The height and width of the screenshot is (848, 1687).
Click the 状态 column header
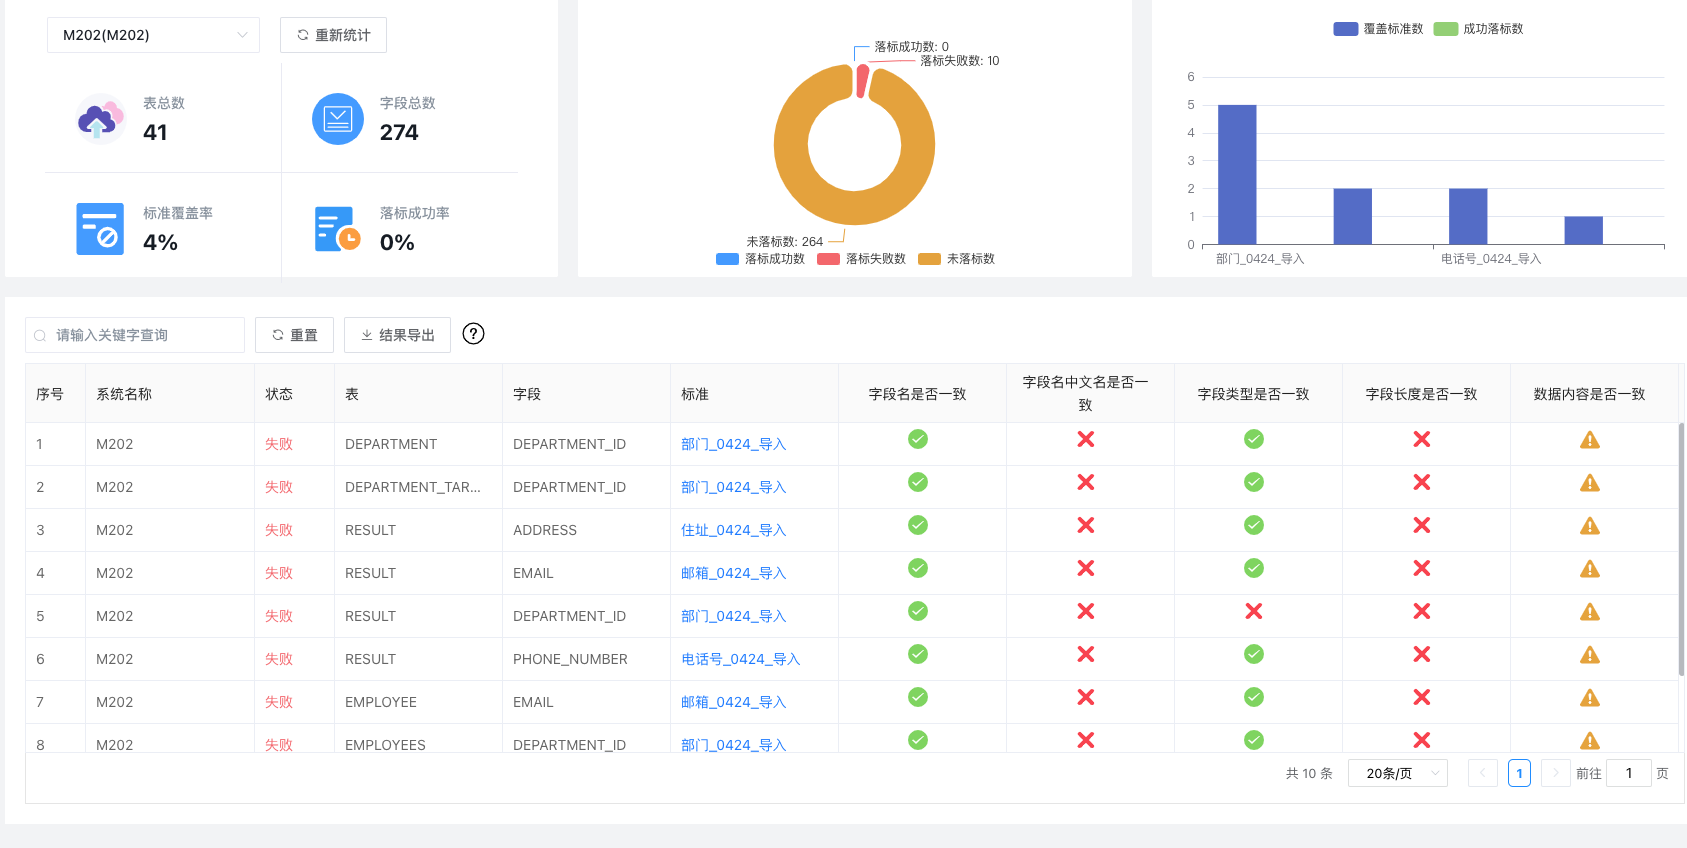tap(279, 394)
